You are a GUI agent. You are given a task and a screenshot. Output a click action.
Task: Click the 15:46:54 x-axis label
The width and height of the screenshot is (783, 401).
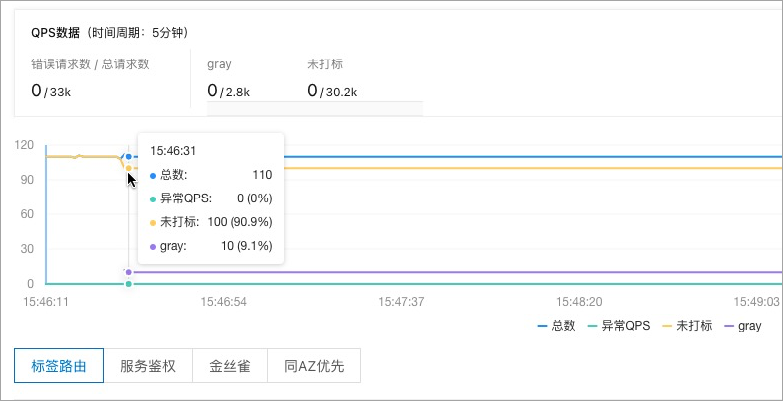pos(223,302)
